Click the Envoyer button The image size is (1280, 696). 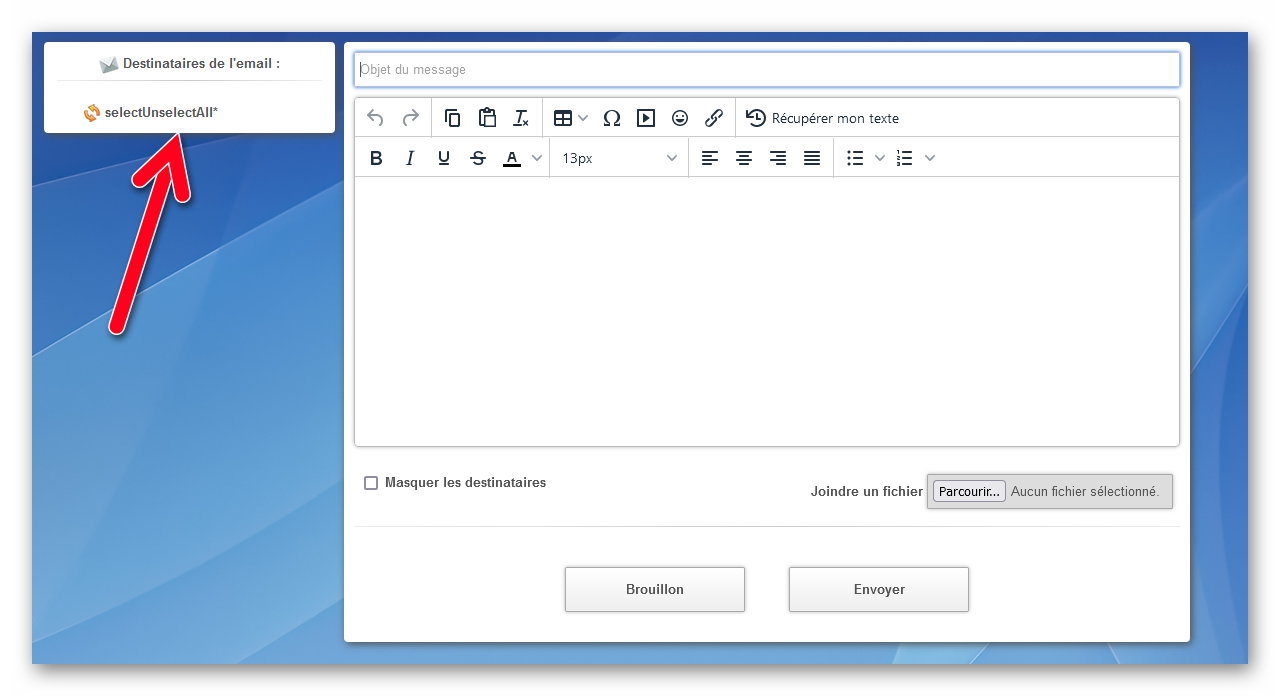click(x=878, y=589)
